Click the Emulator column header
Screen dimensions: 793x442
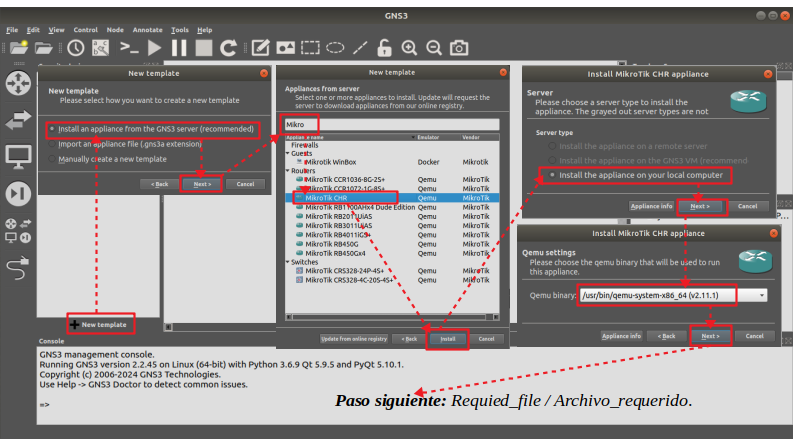(438, 138)
